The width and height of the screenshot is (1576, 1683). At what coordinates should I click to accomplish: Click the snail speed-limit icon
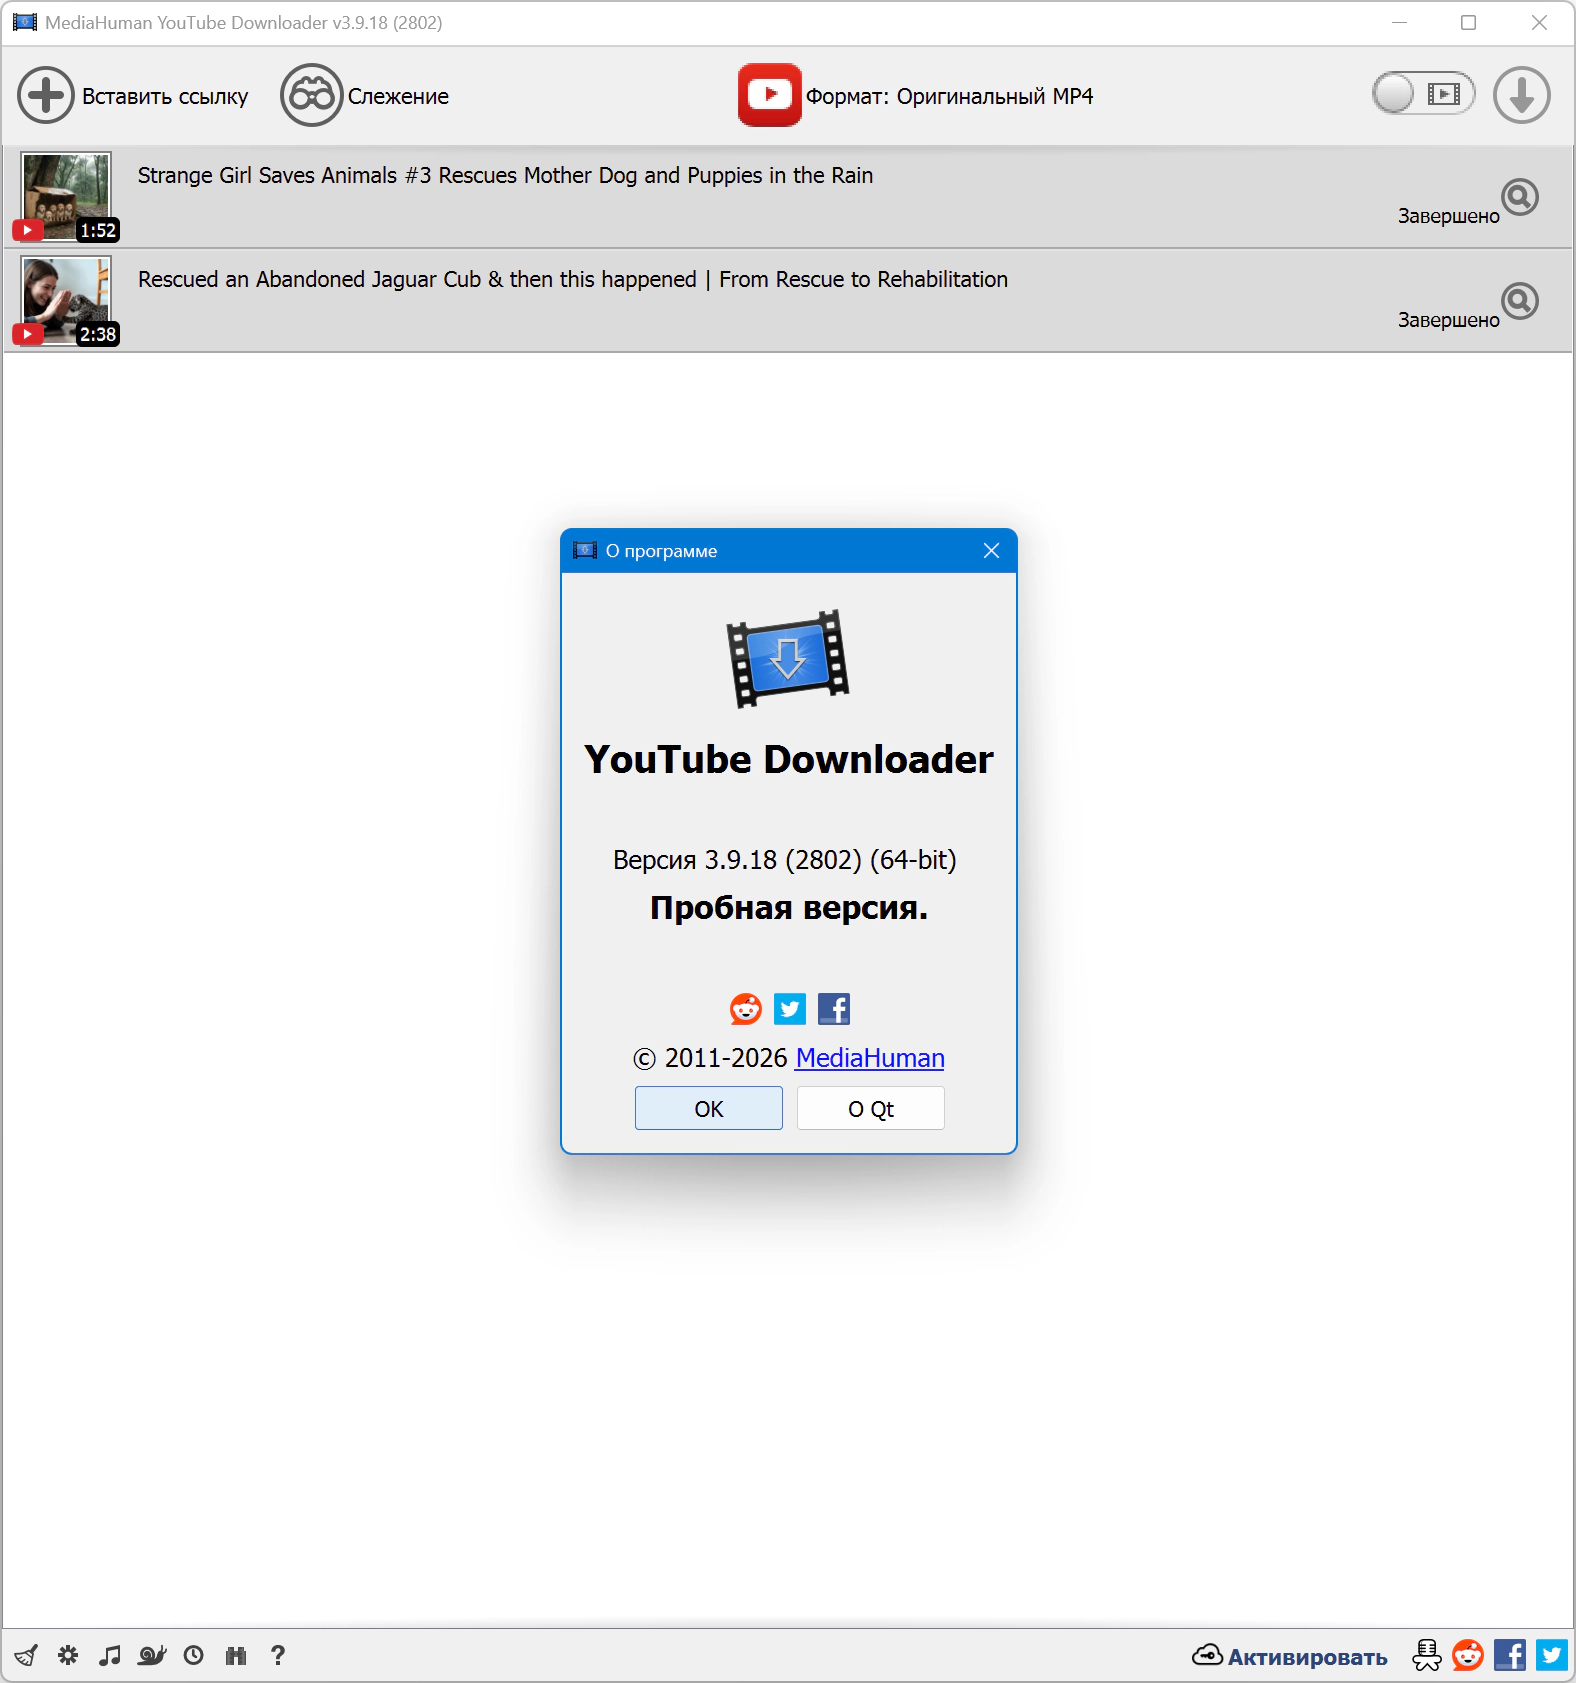pyautogui.click(x=152, y=1656)
